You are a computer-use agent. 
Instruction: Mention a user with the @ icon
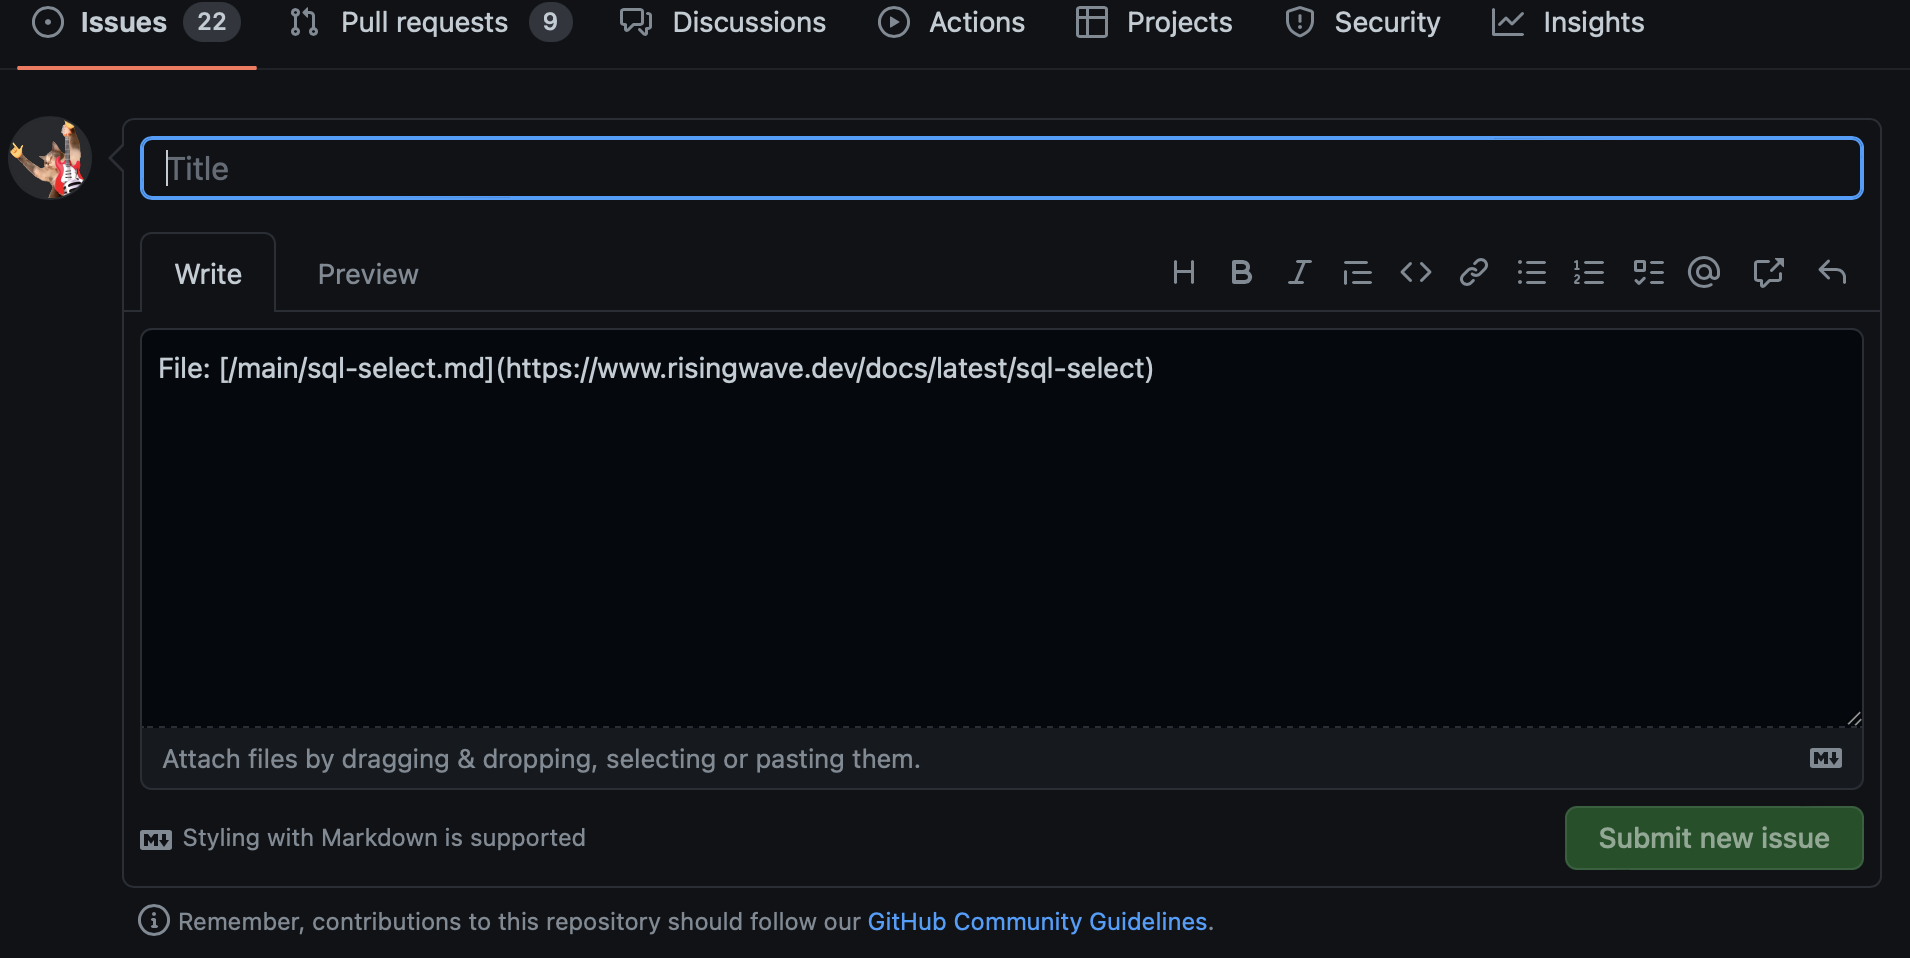pyautogui.click(x=1705, y=272)
